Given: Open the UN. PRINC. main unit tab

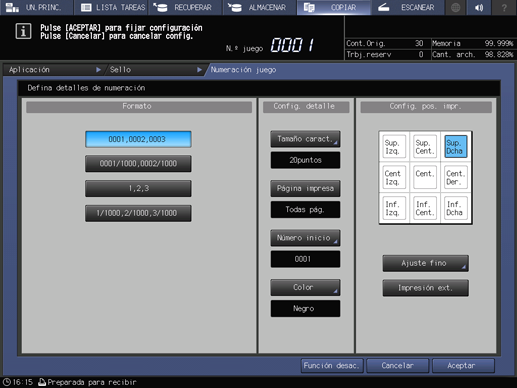Looking at the screenshot, I should click(x=36, y=7).
